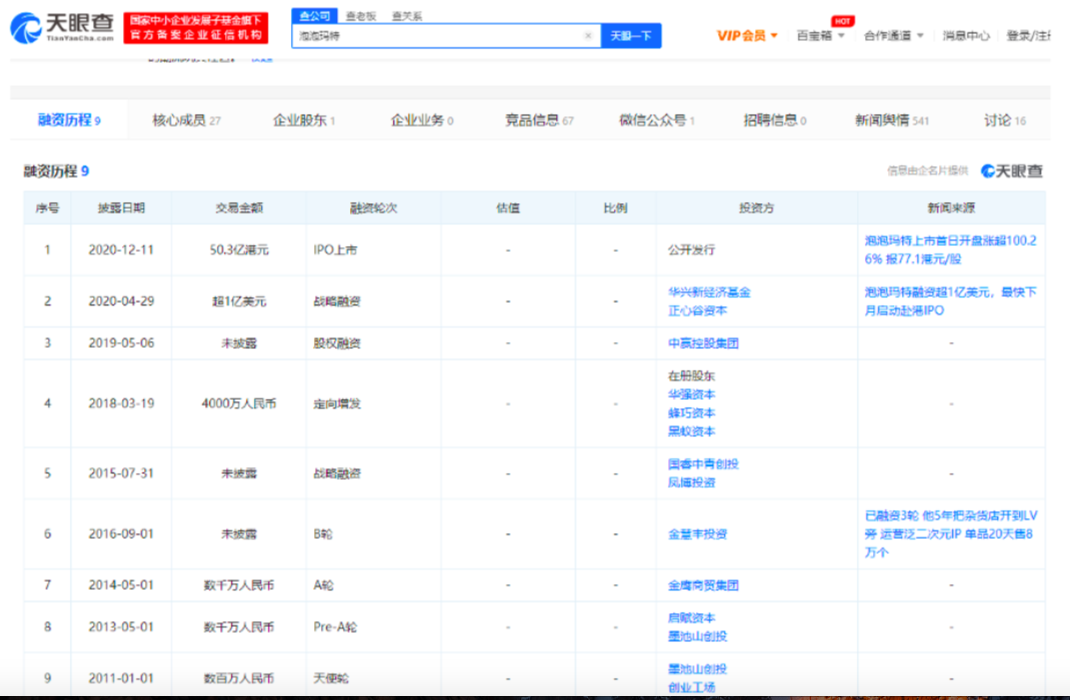Switch to the 企业股东 tab
1070x700 pixels.
pyautogui.click(x=304, y=120)
